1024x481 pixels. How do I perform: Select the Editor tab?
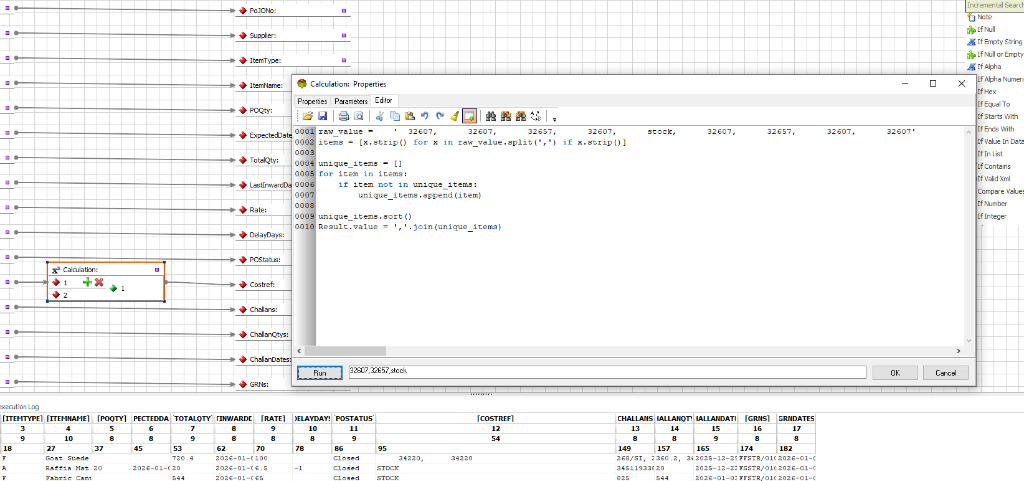383,100
